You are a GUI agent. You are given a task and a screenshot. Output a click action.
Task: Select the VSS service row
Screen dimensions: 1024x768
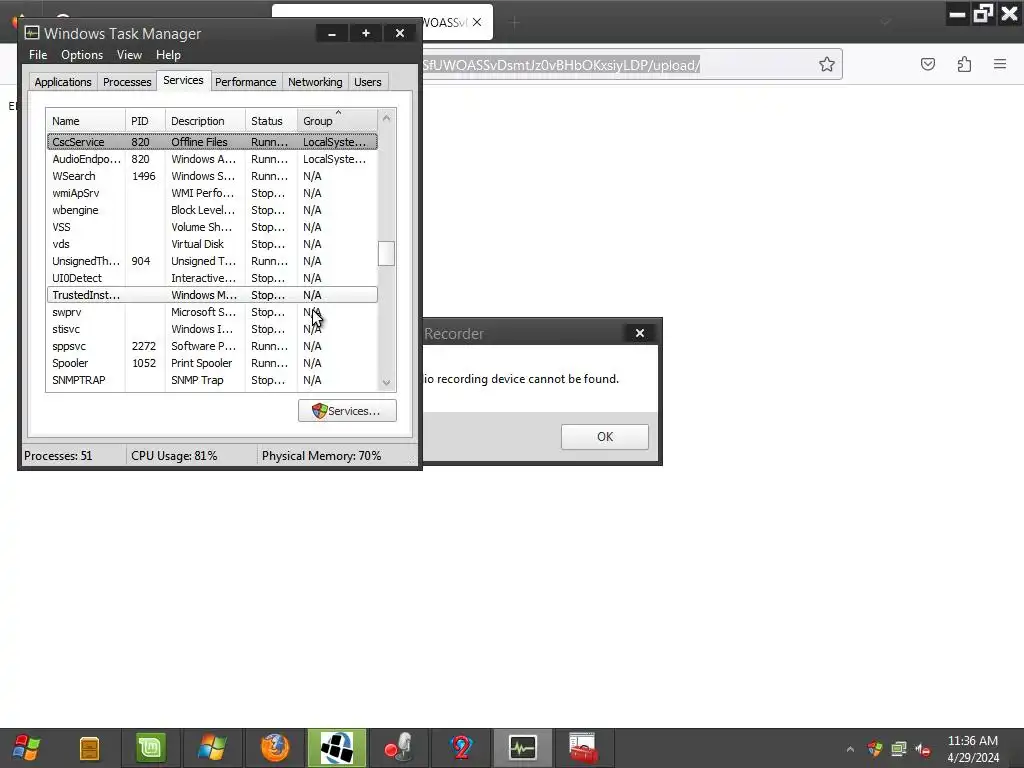pyautogui.click(x=212, y=227)
